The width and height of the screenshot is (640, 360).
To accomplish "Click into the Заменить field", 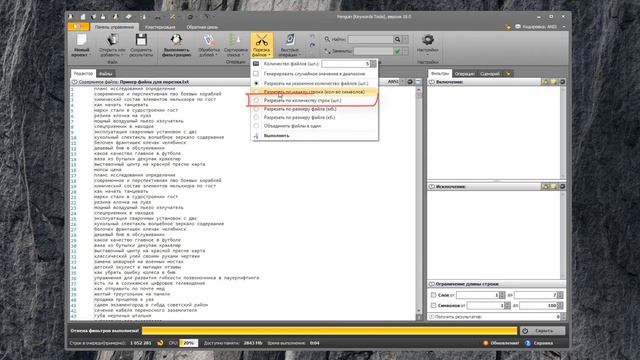I will point(373,51).
